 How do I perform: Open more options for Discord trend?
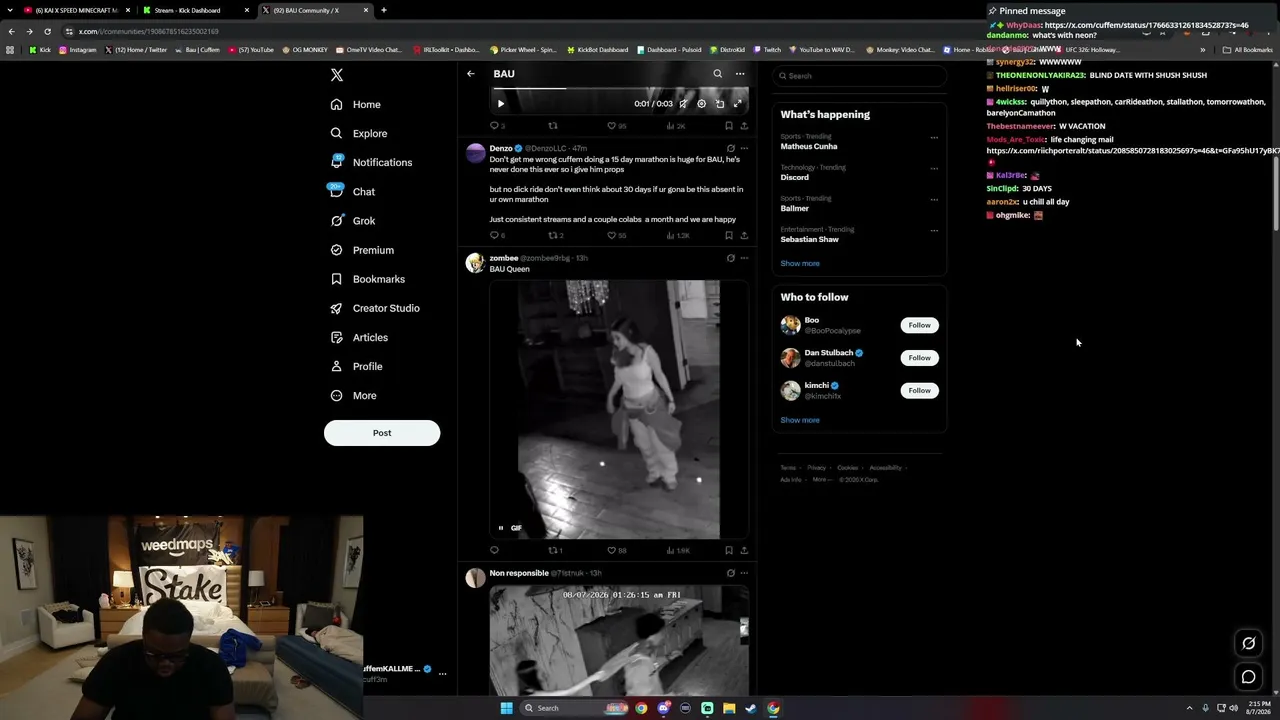pos(934,168)
